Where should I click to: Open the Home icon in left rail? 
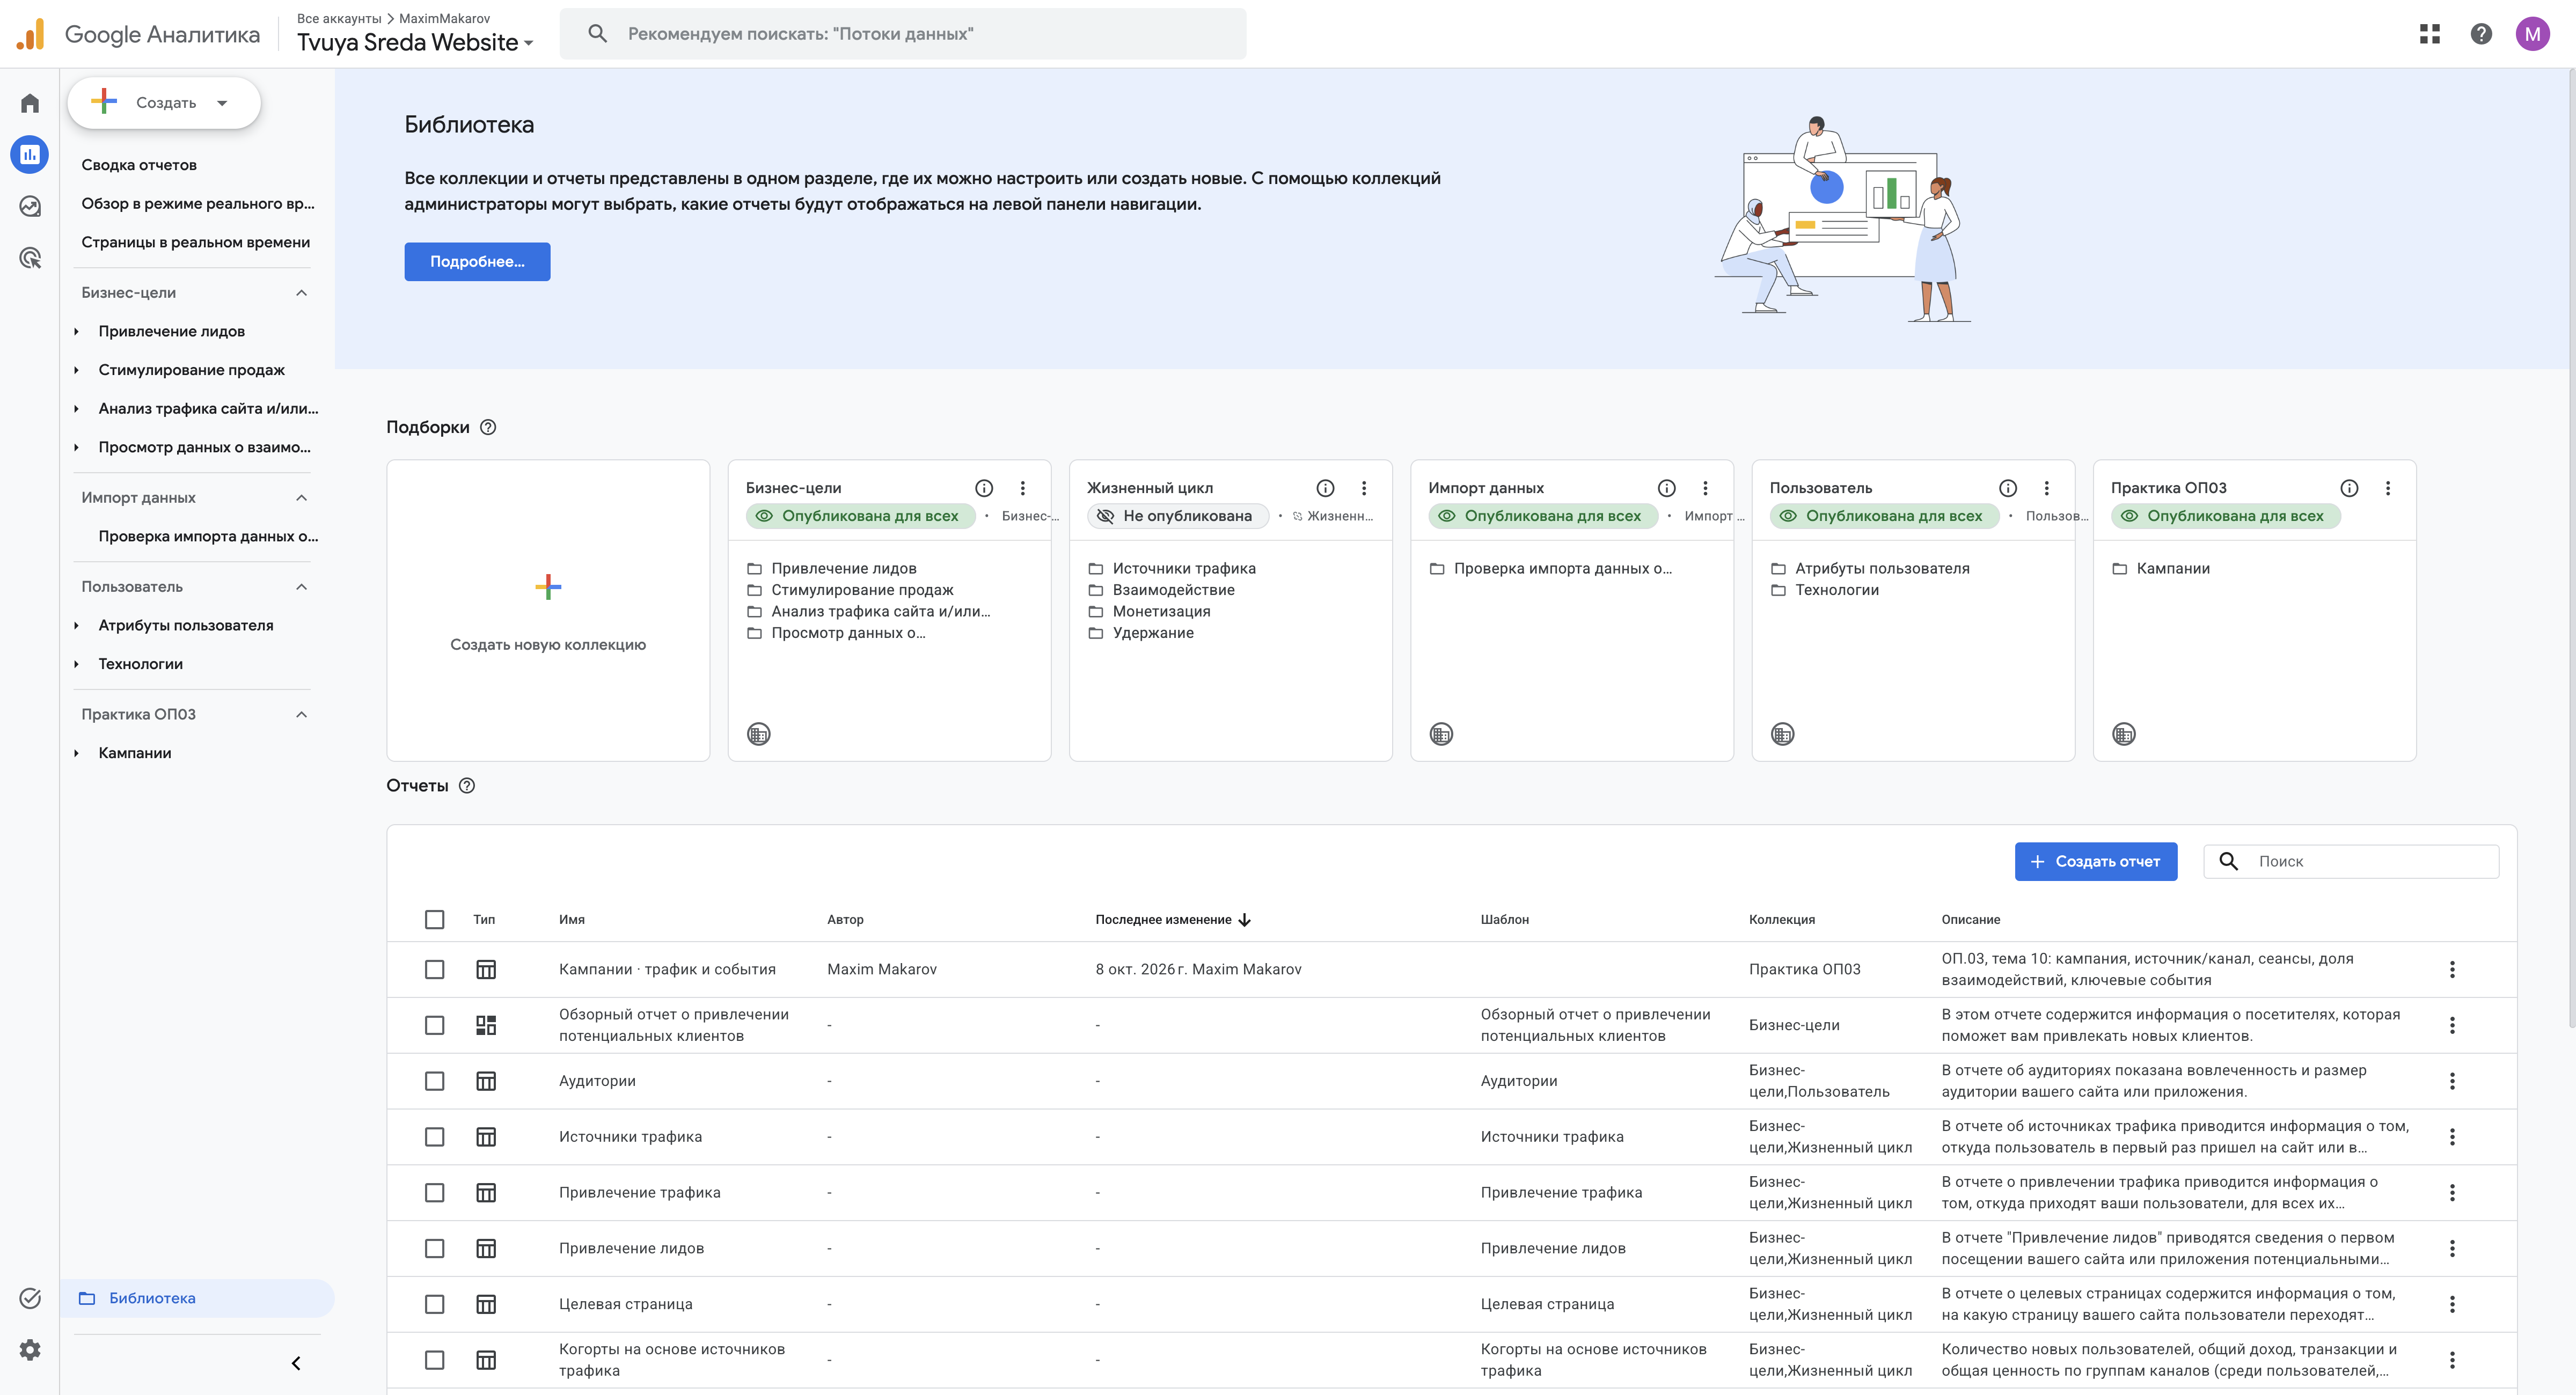click(x=30, y=103)
